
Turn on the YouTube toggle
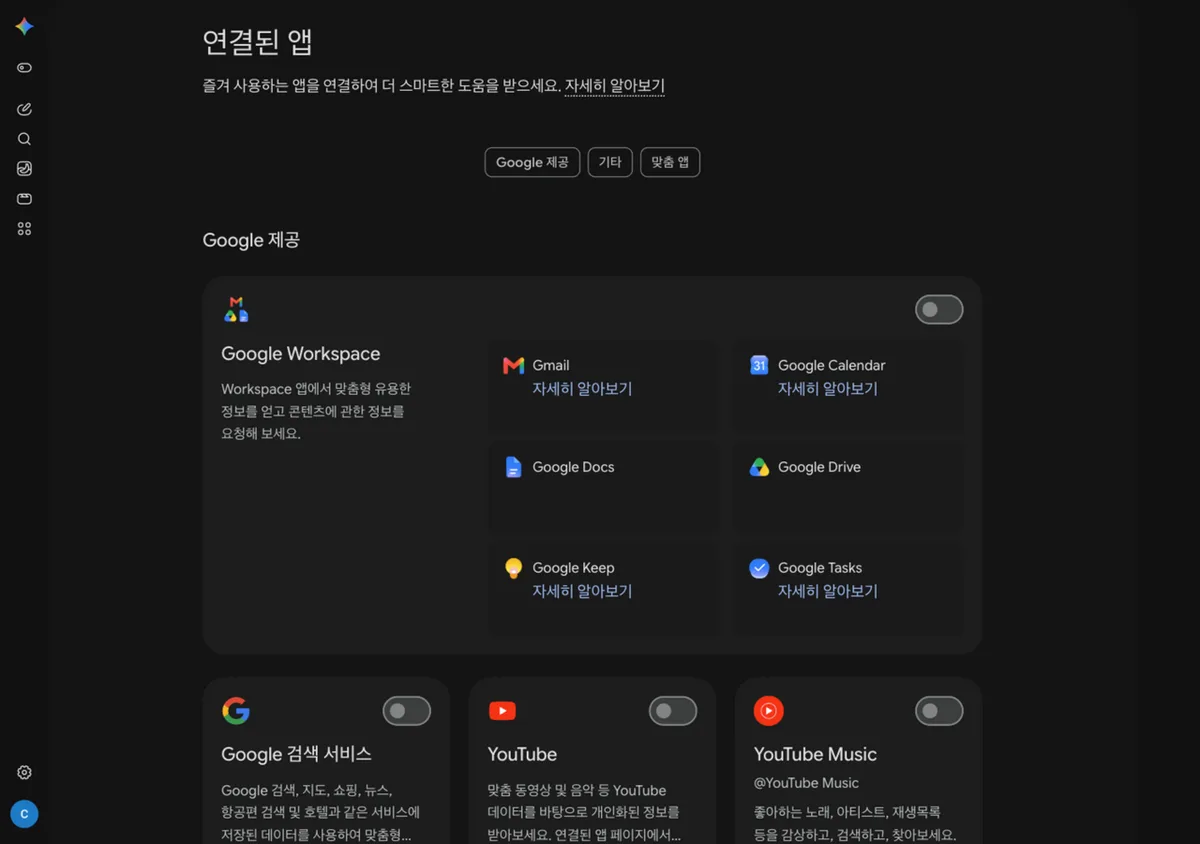point(673,711)
